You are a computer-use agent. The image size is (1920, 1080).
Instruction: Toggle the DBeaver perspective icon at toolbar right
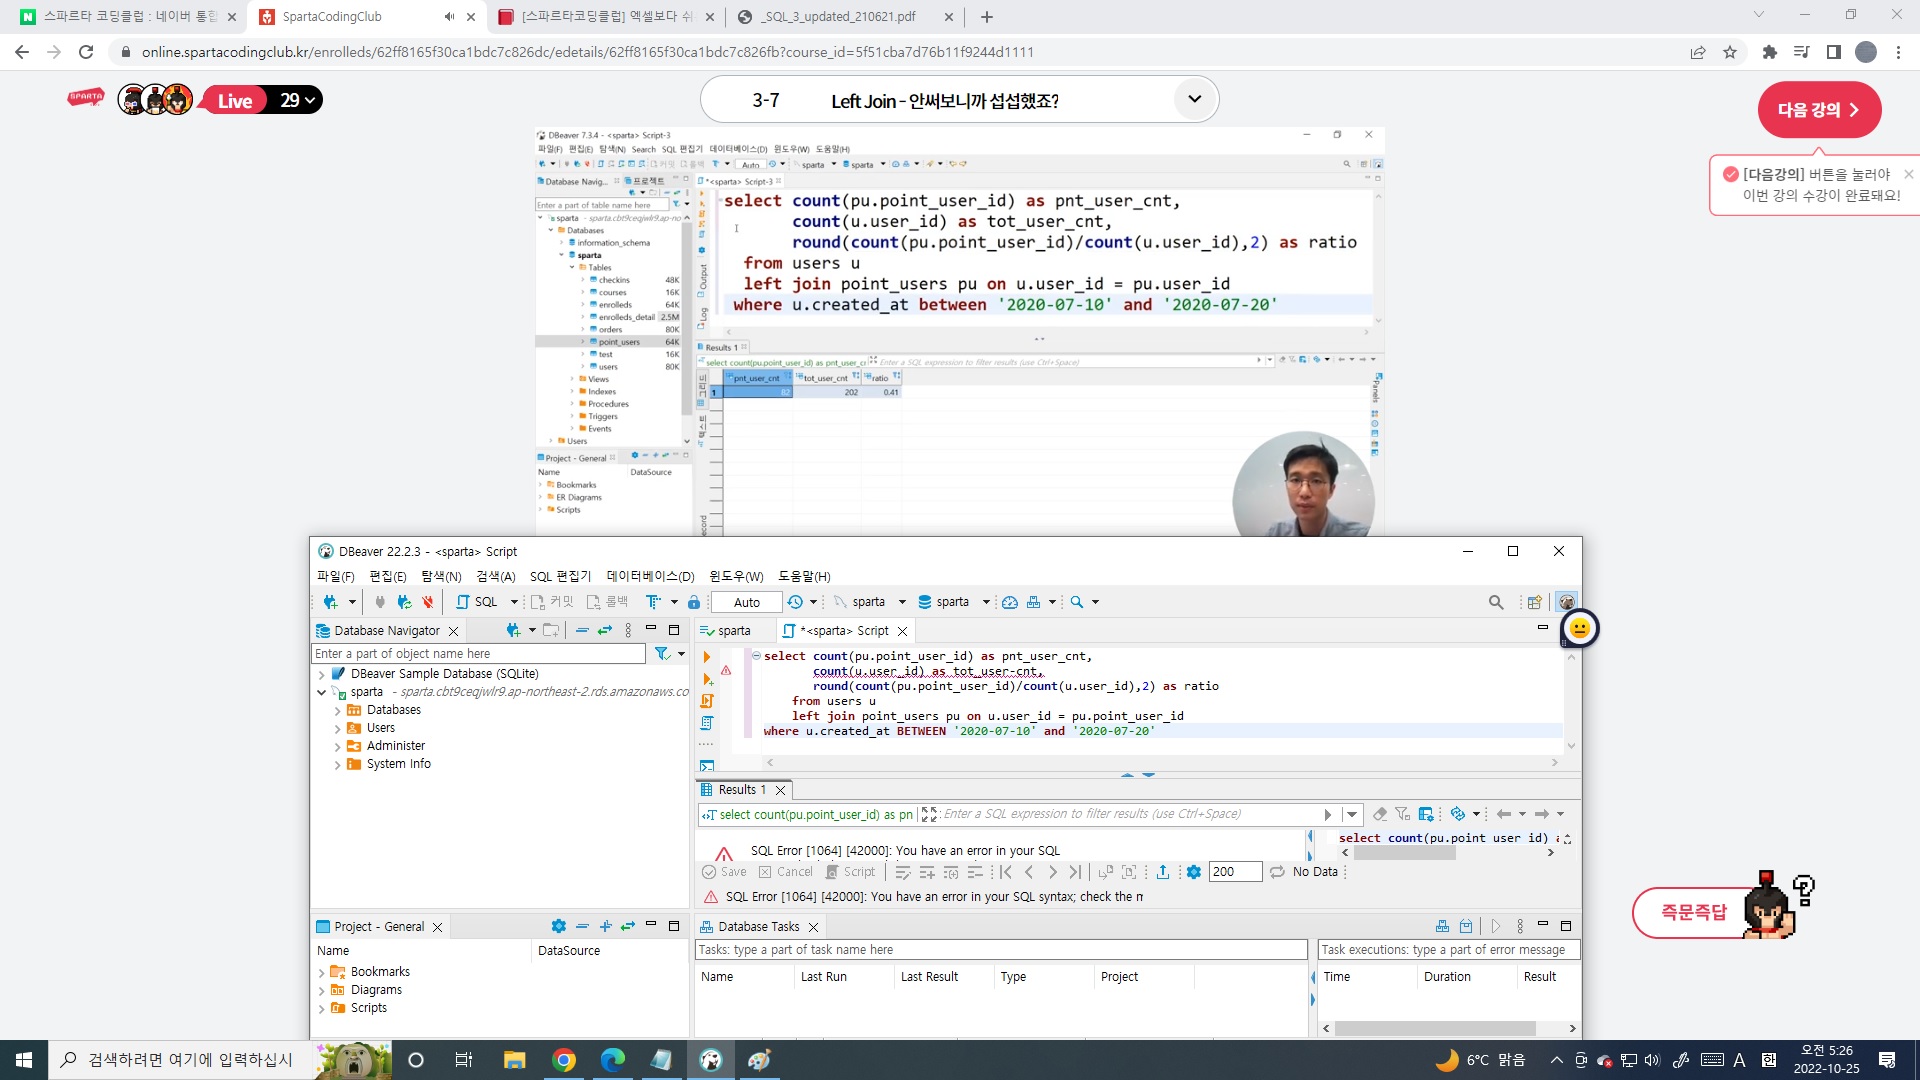pyautogui.click(x=1567, y=602)
